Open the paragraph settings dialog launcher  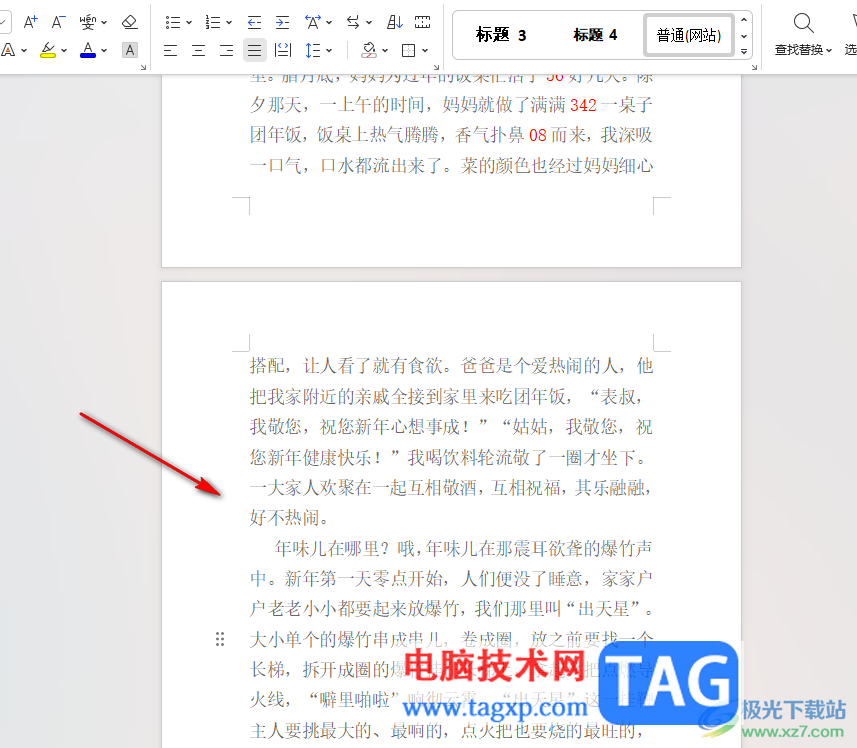point(436,67)
